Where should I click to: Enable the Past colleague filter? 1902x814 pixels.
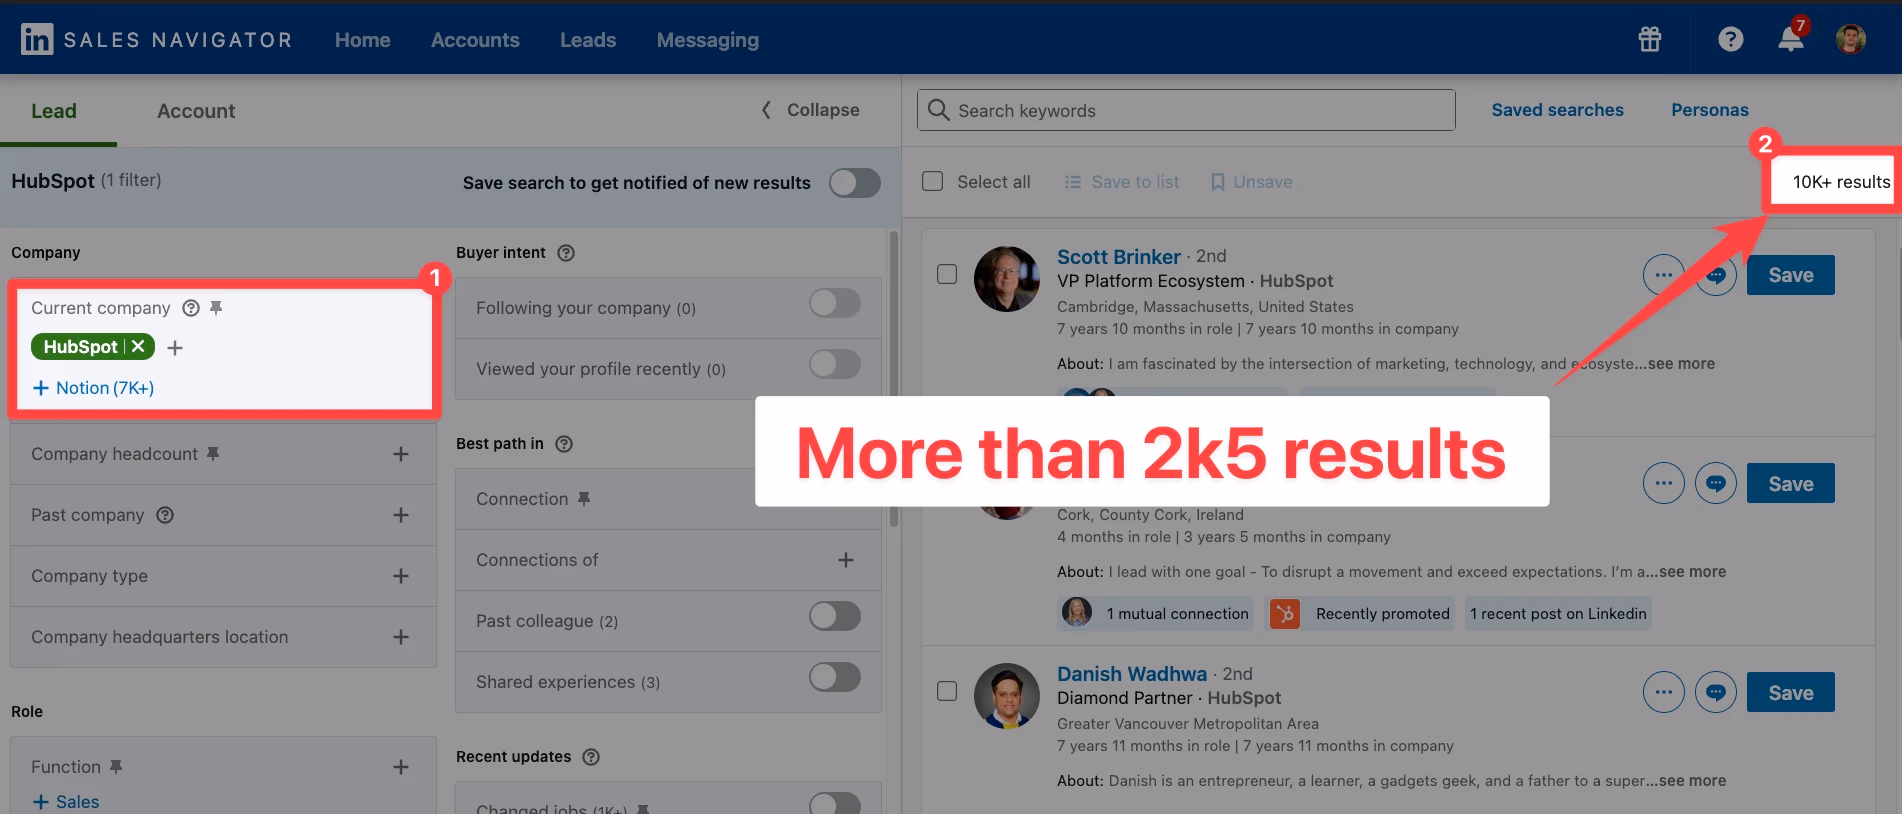[835, 616]
